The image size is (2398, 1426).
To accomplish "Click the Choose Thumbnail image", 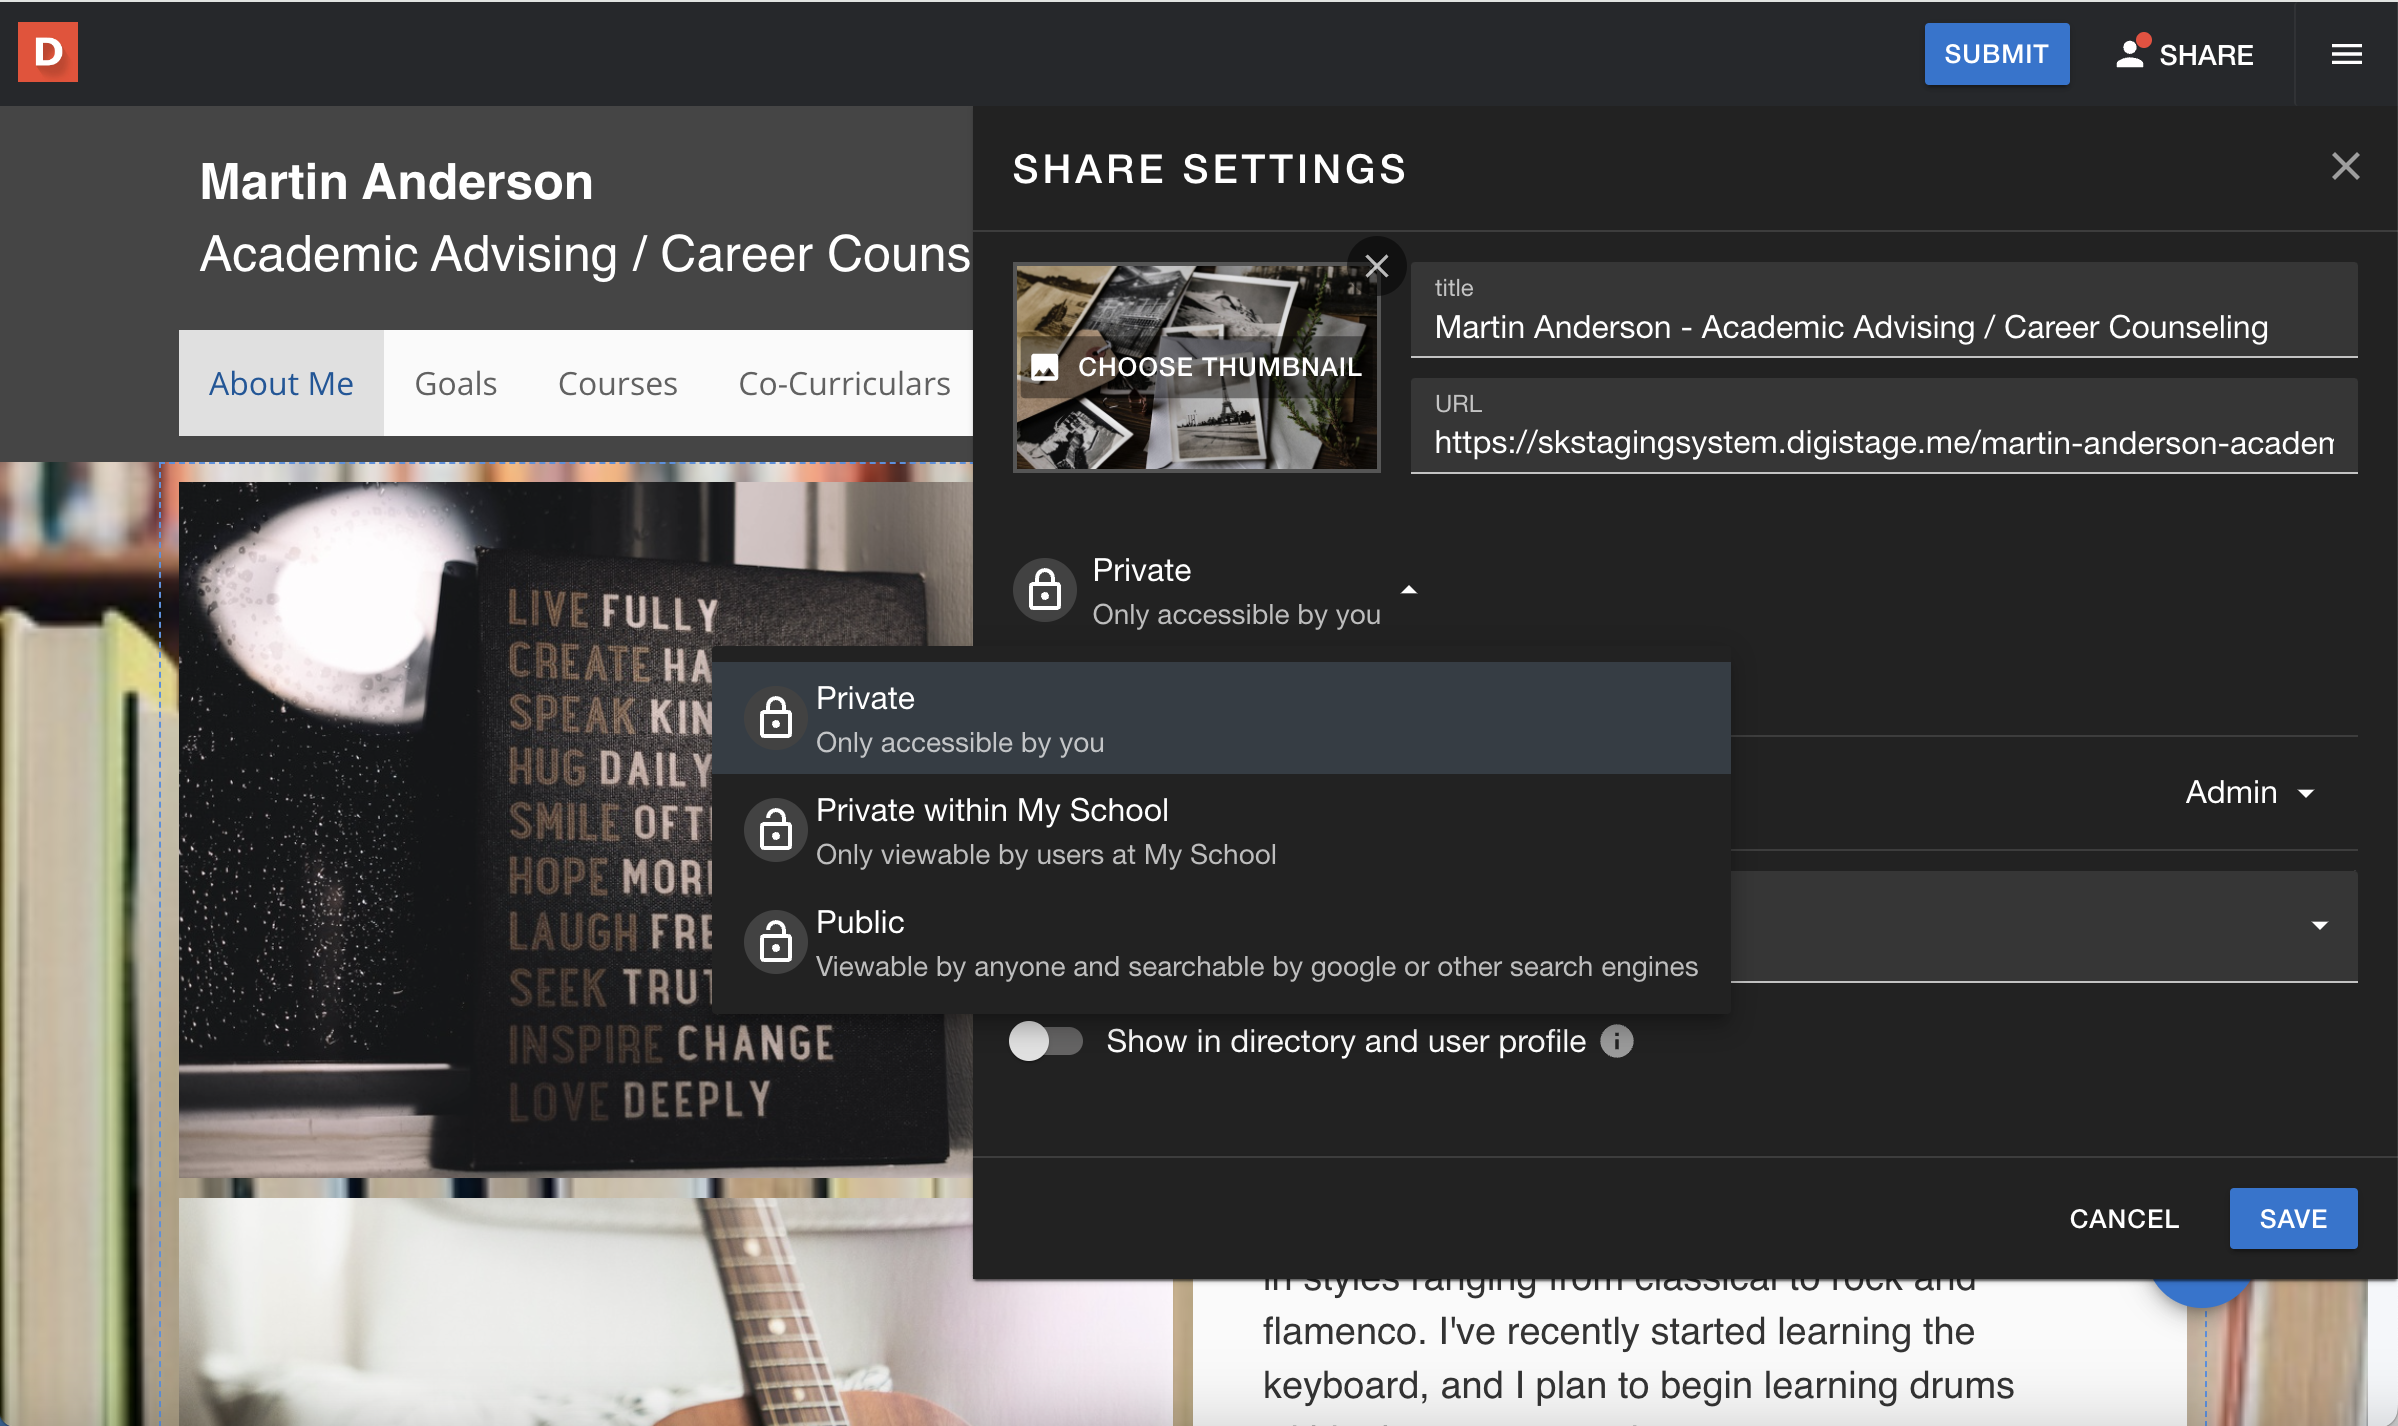I will click(x=1197, y=367).
